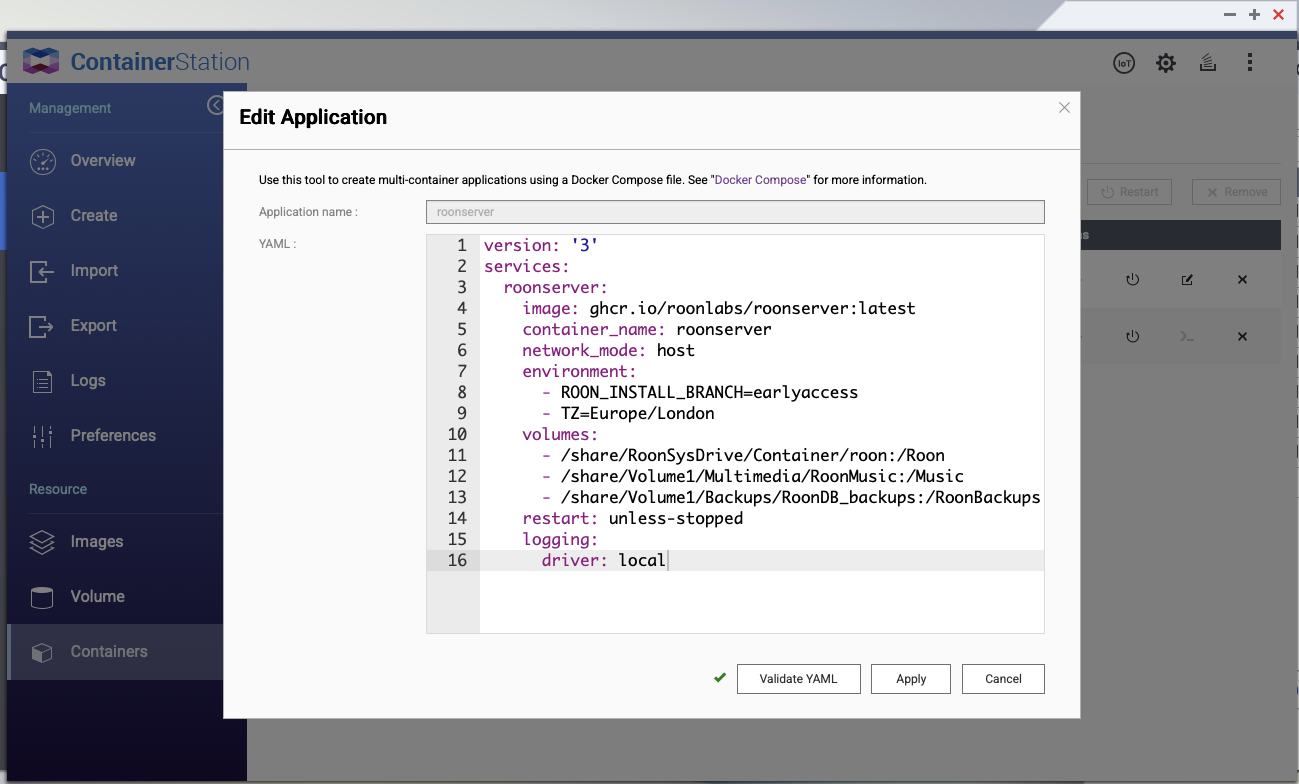Select Export in the sidebar
The image size is (1299, 784).
(94, 325)
